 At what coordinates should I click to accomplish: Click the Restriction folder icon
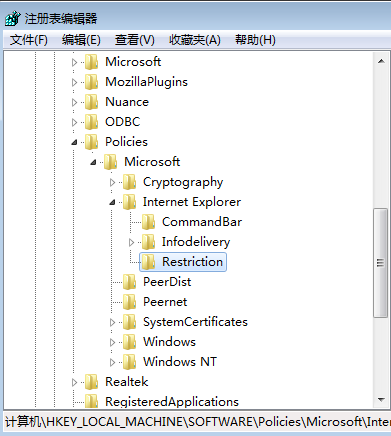[x=148, y=262]
